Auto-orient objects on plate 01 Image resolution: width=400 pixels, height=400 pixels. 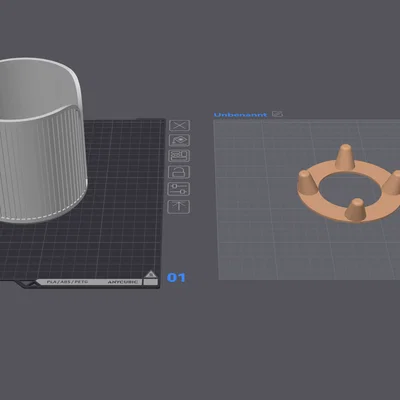[179, 140]
